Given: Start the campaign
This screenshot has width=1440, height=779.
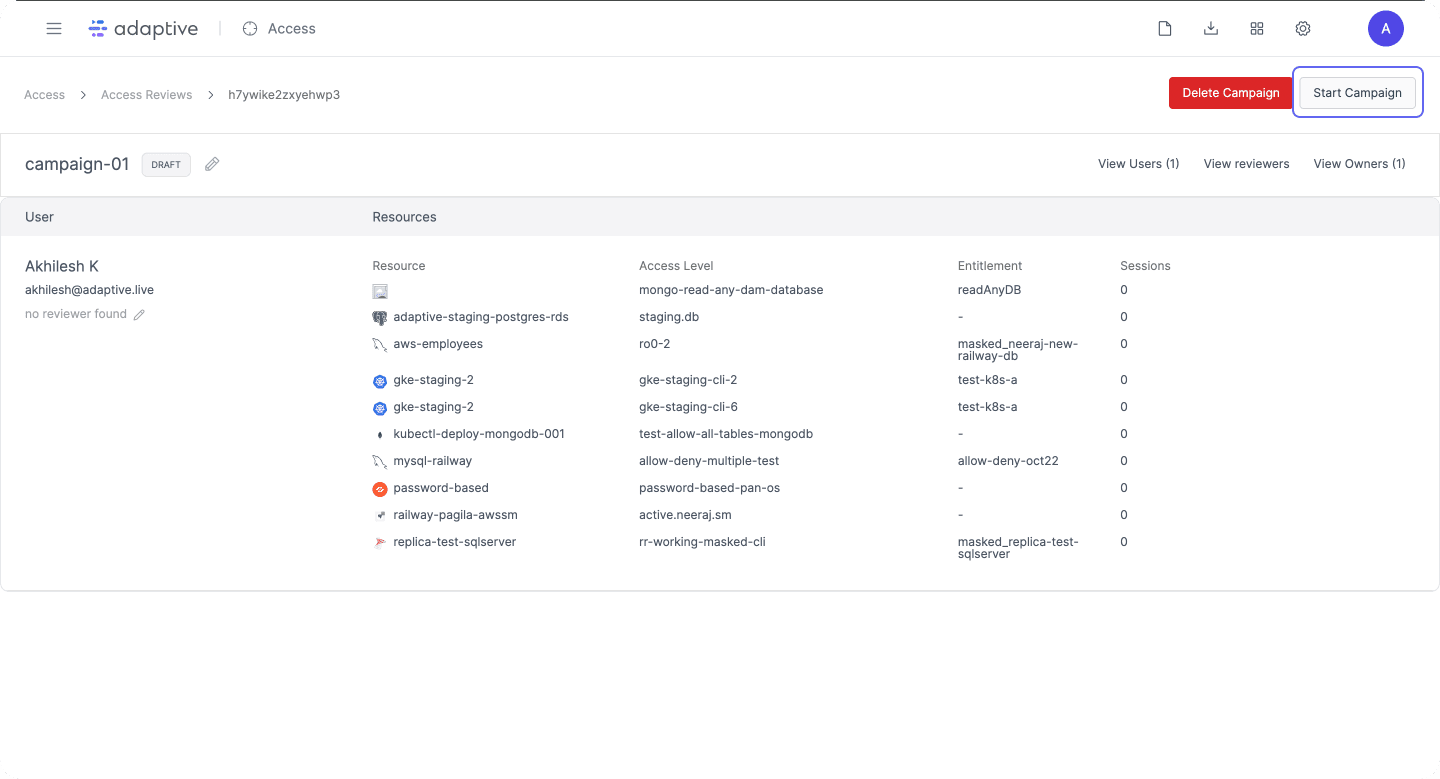Looking at the screenshot, I should pyautogui.click(x=1358, y=93).
